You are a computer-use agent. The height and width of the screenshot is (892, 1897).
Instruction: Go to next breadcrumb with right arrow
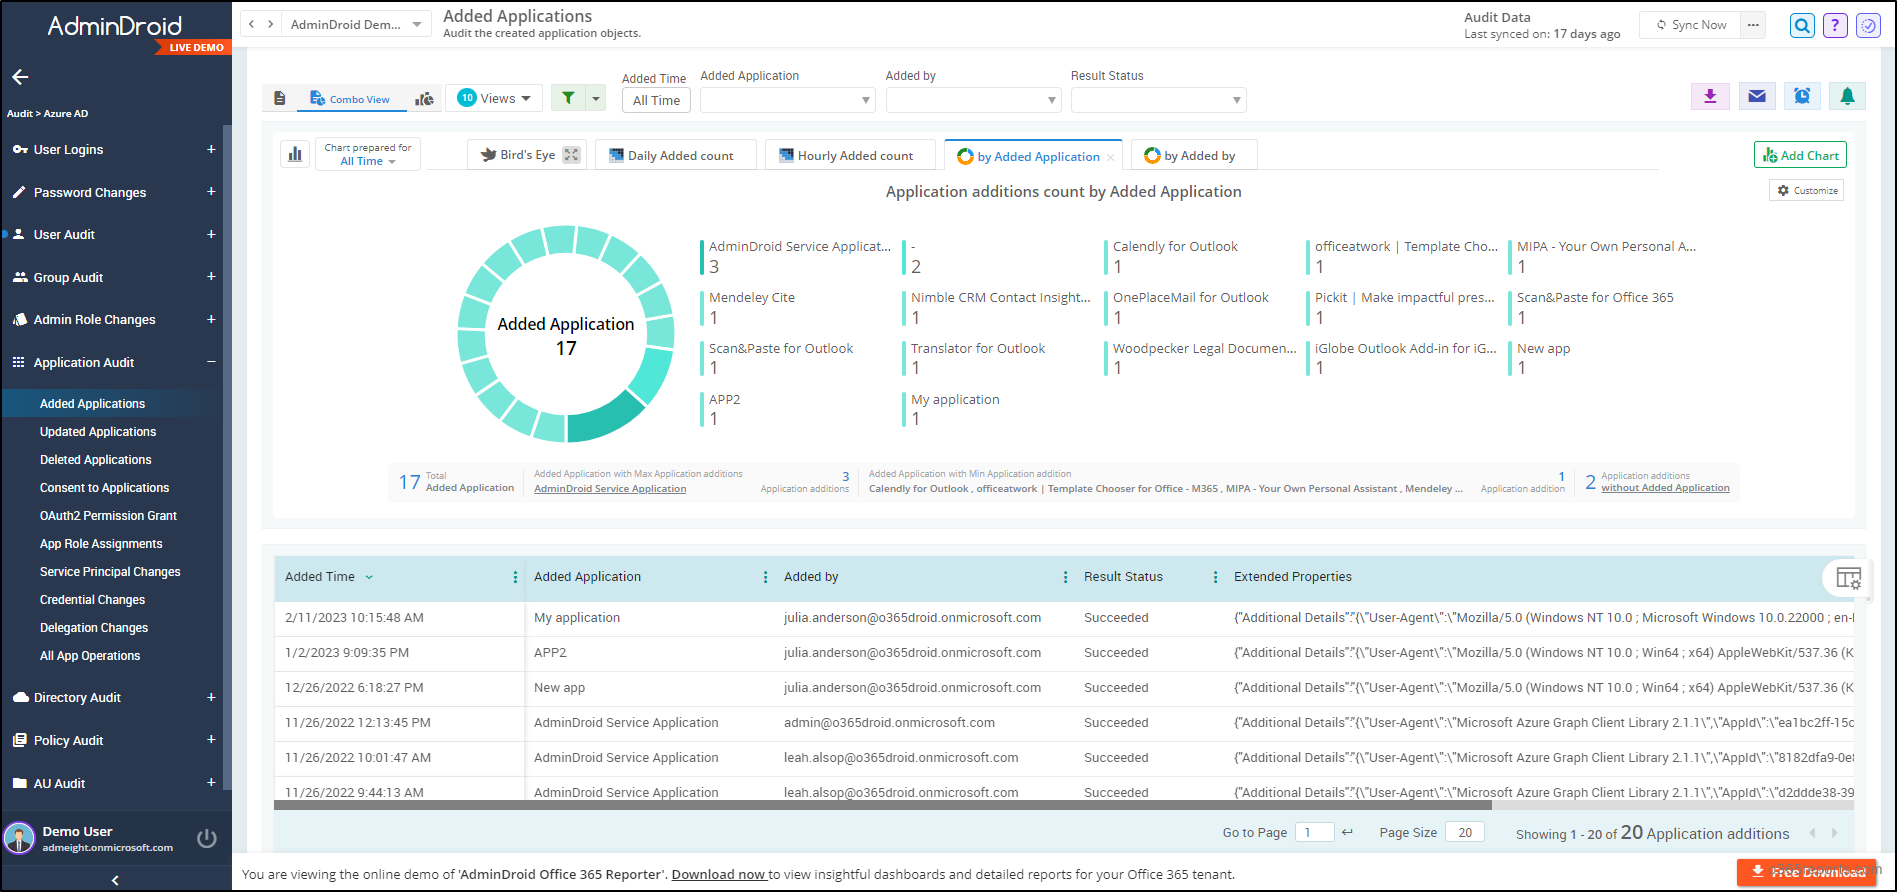click(270, 24)
